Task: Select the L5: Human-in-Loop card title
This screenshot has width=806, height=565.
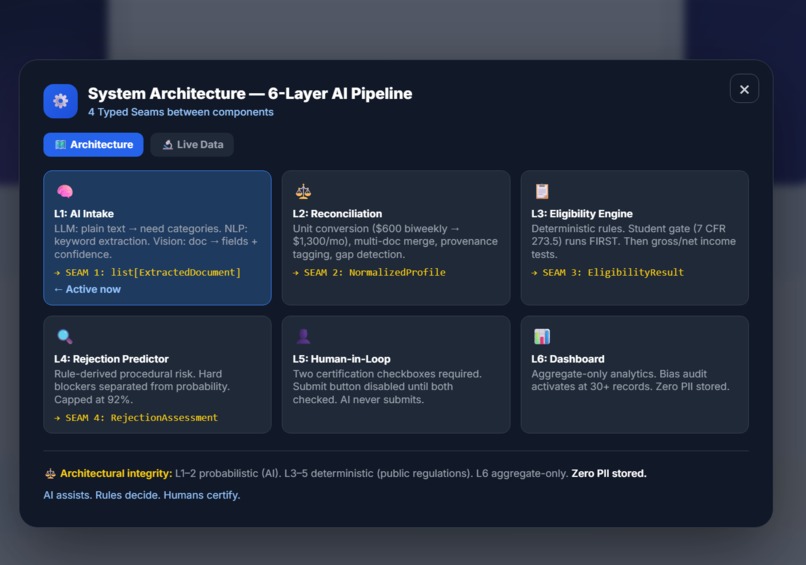Action: (341, 359)
